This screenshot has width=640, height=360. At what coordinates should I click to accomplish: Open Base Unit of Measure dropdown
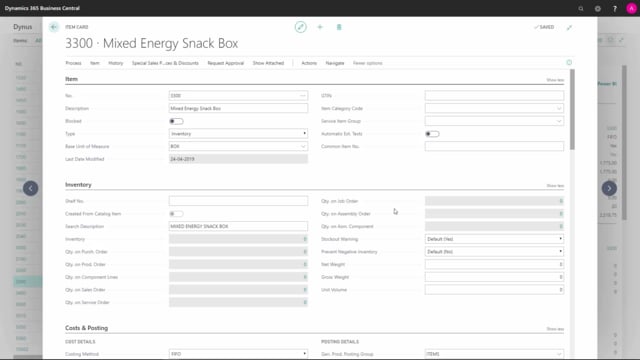(303, 146)
